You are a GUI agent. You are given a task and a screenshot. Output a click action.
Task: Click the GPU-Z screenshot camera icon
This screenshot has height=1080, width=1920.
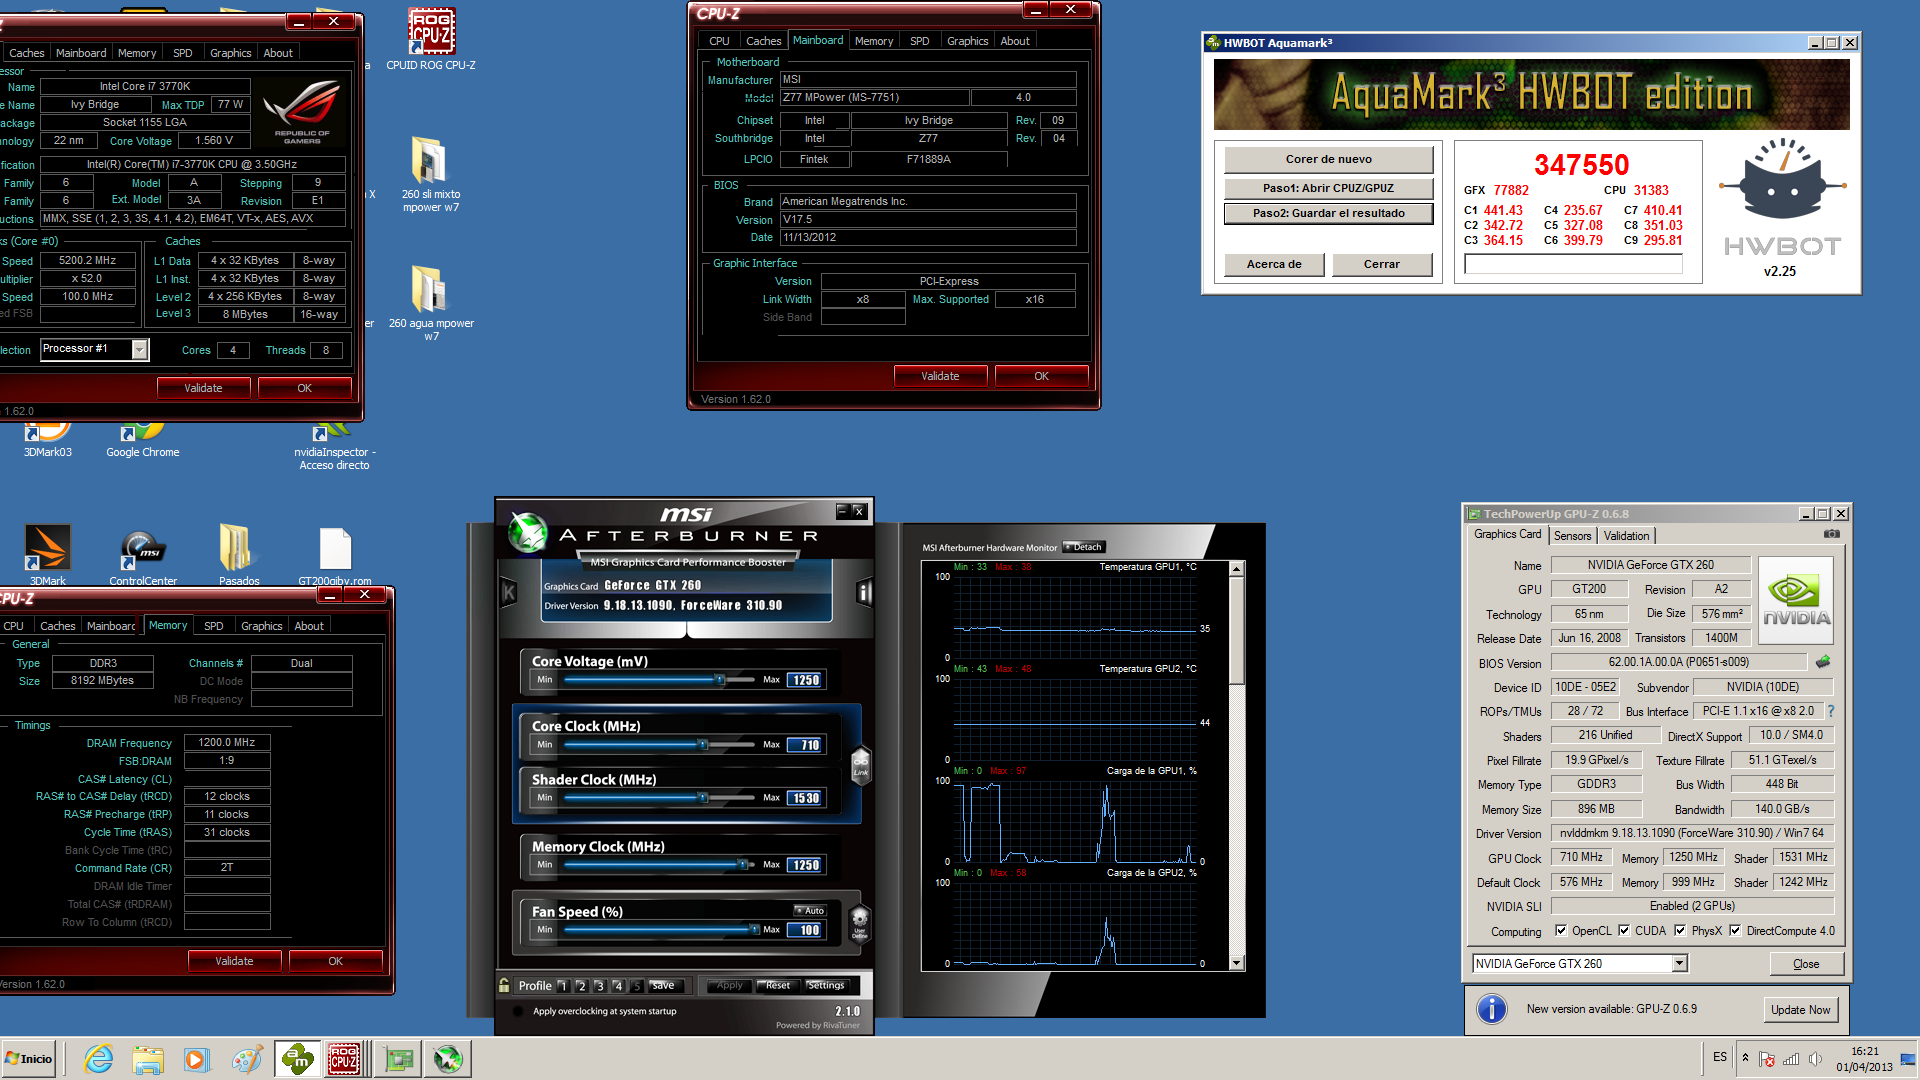pyautogui.click(x=1831, y=534)
